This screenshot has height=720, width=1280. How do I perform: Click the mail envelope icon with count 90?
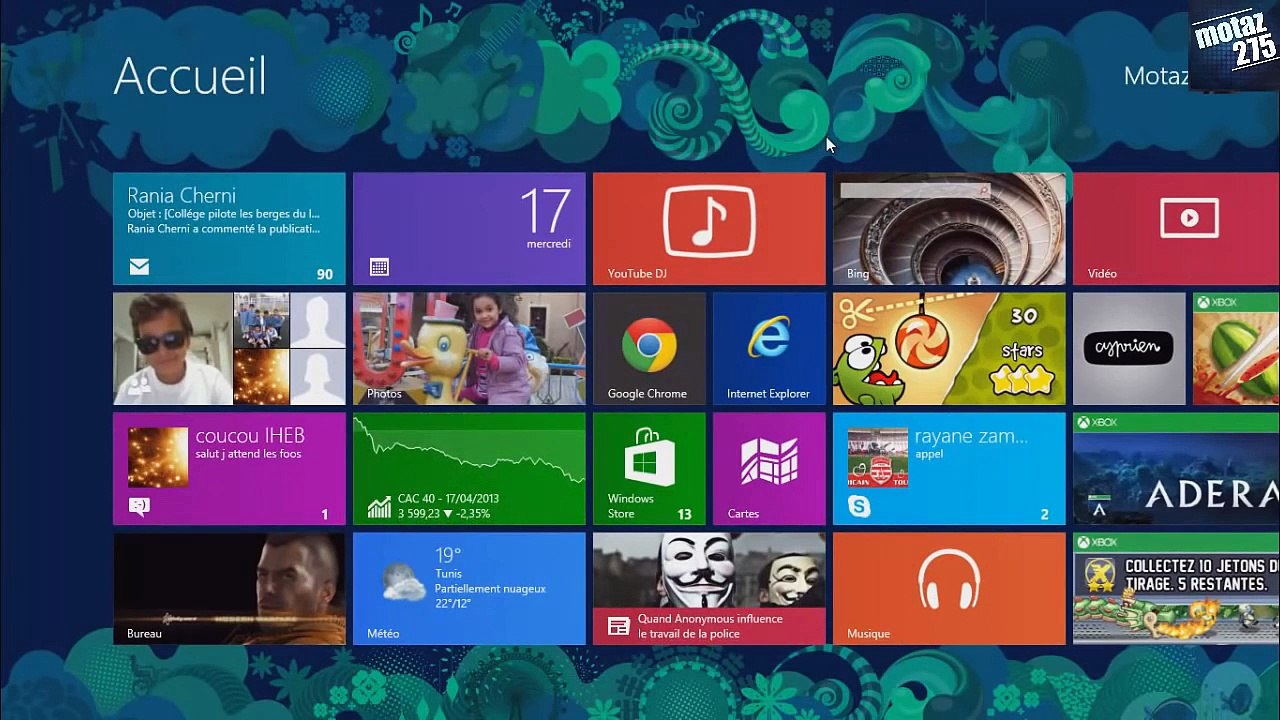coord(139,267)
